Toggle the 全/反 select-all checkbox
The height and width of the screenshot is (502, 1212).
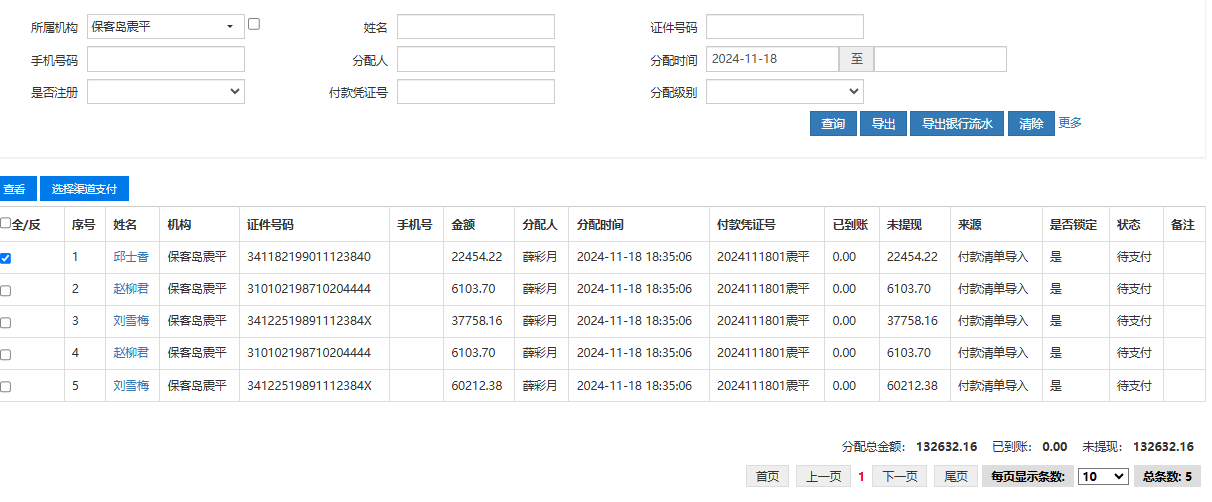(x=6, y=224)
